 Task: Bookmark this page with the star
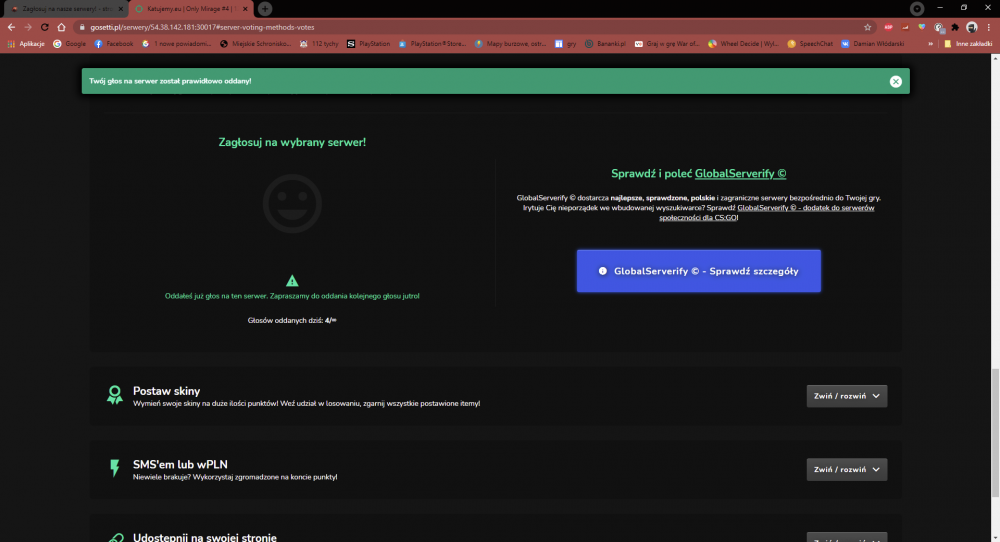(867, 27)
